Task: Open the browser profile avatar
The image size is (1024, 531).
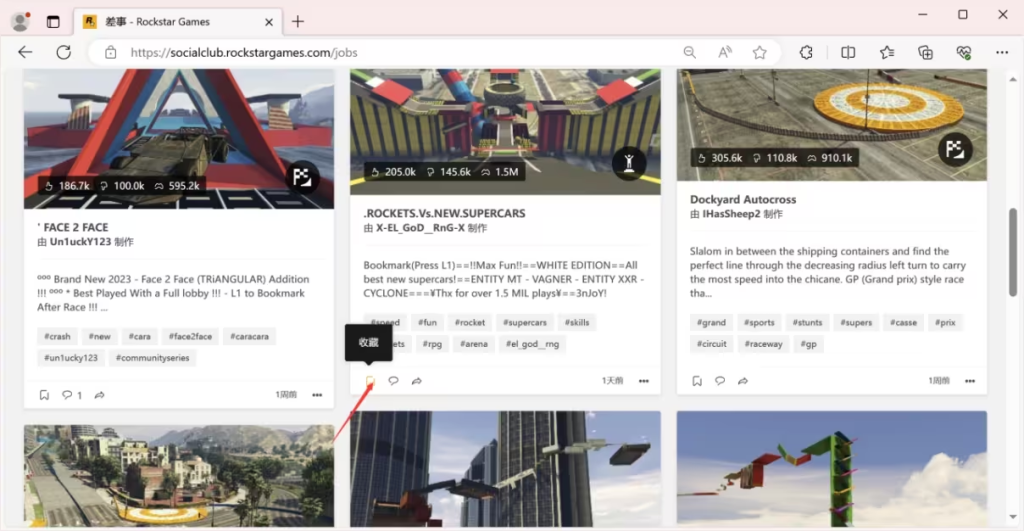Action: (x=21, y=22)
